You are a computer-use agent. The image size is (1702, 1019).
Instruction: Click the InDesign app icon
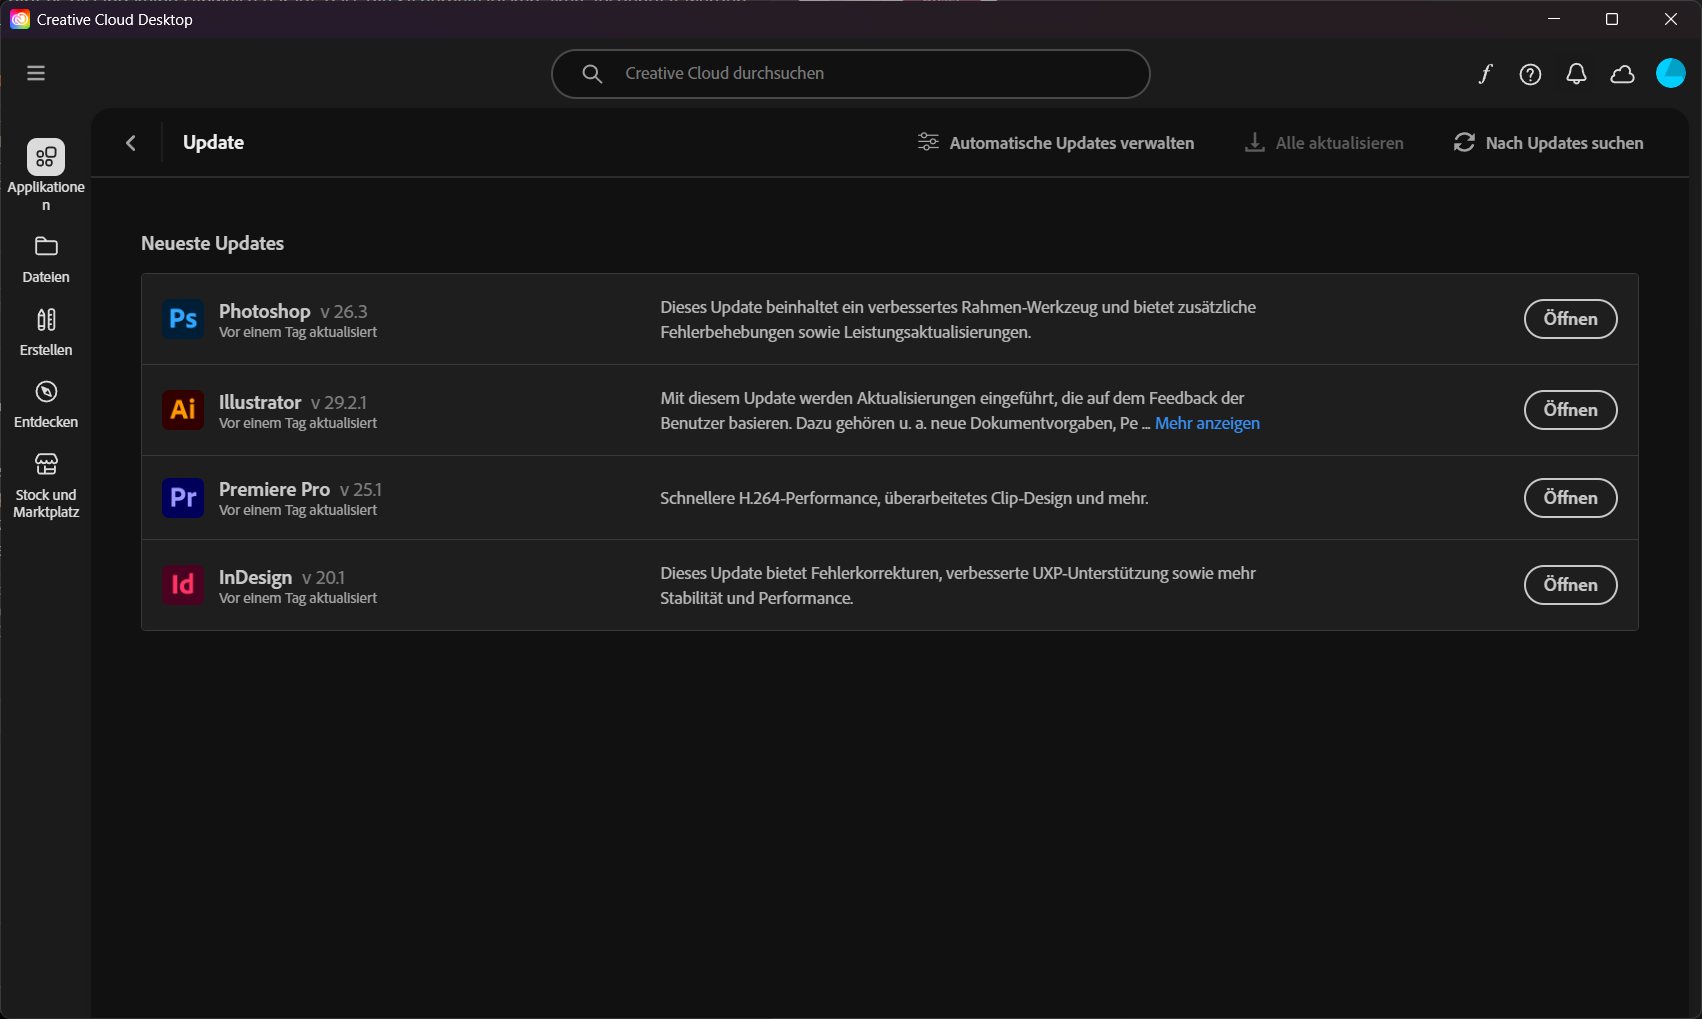(x=183, y=584)
